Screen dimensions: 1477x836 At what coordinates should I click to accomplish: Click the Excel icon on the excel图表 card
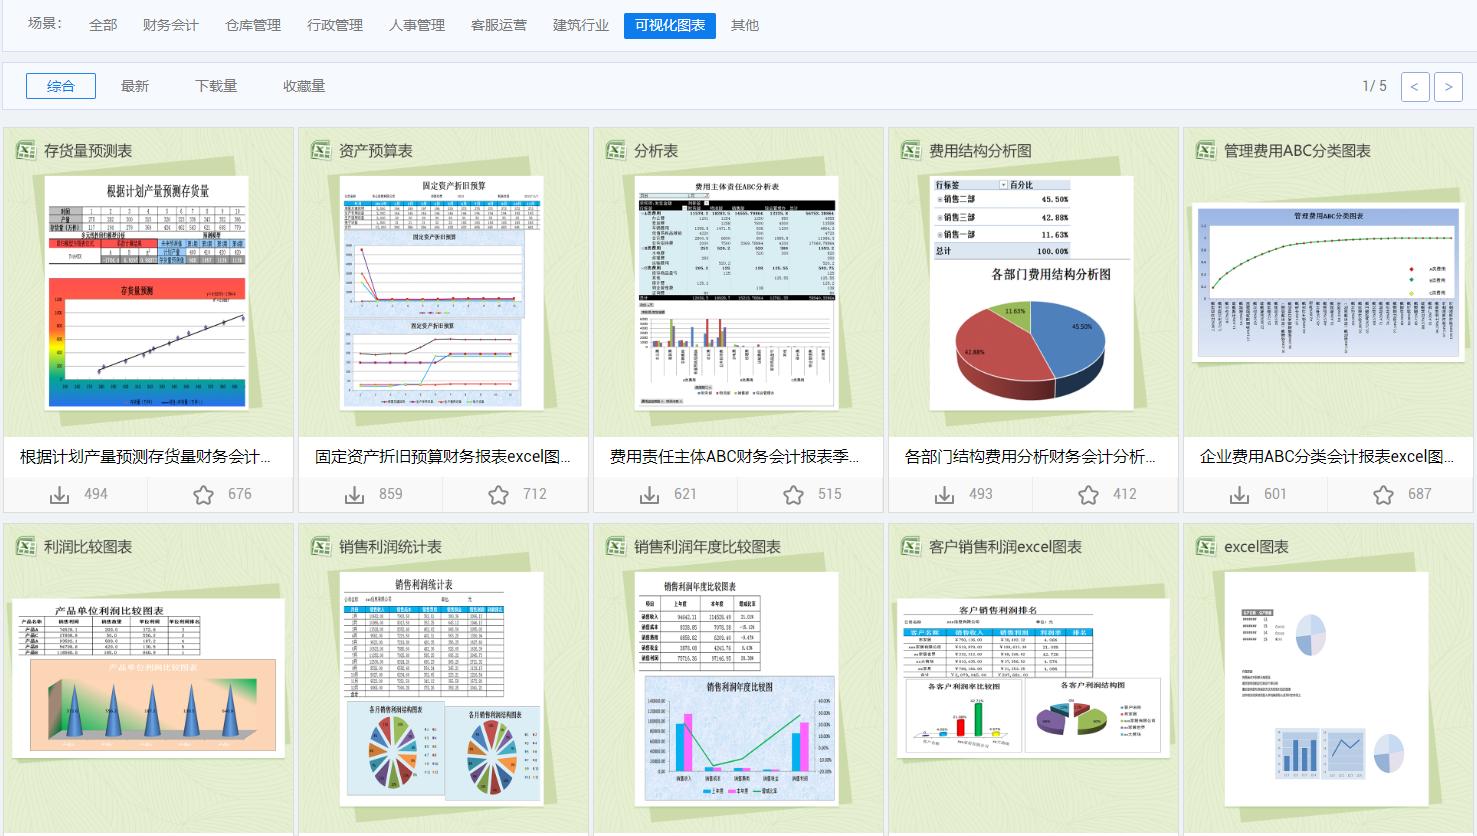point(1203,547)
